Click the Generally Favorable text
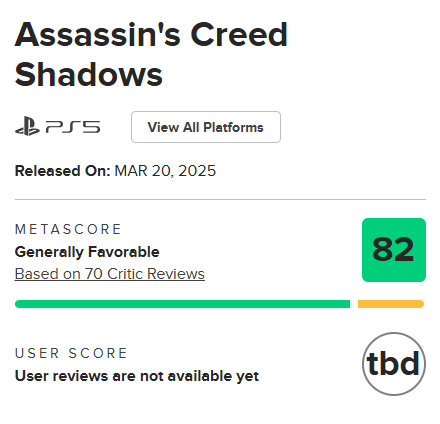This screenshot has width=440, height=424. (87, 252)
